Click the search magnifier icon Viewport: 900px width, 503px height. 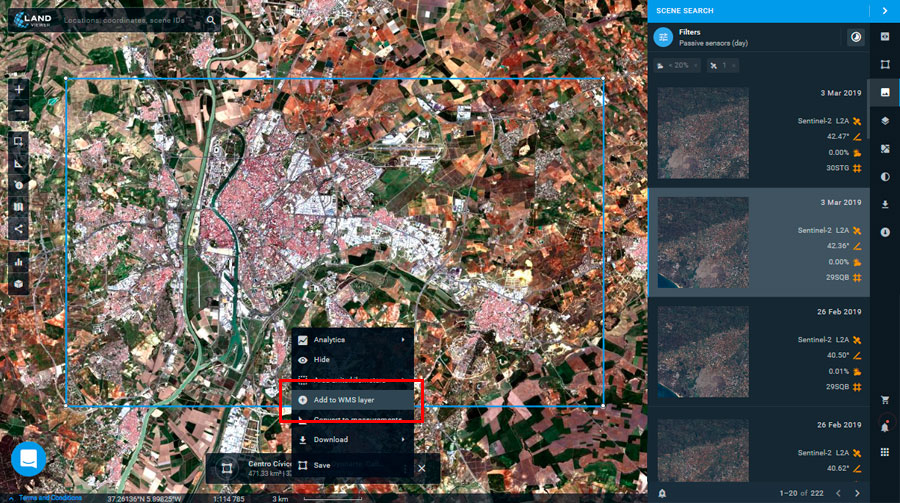(x=211, y=20)
